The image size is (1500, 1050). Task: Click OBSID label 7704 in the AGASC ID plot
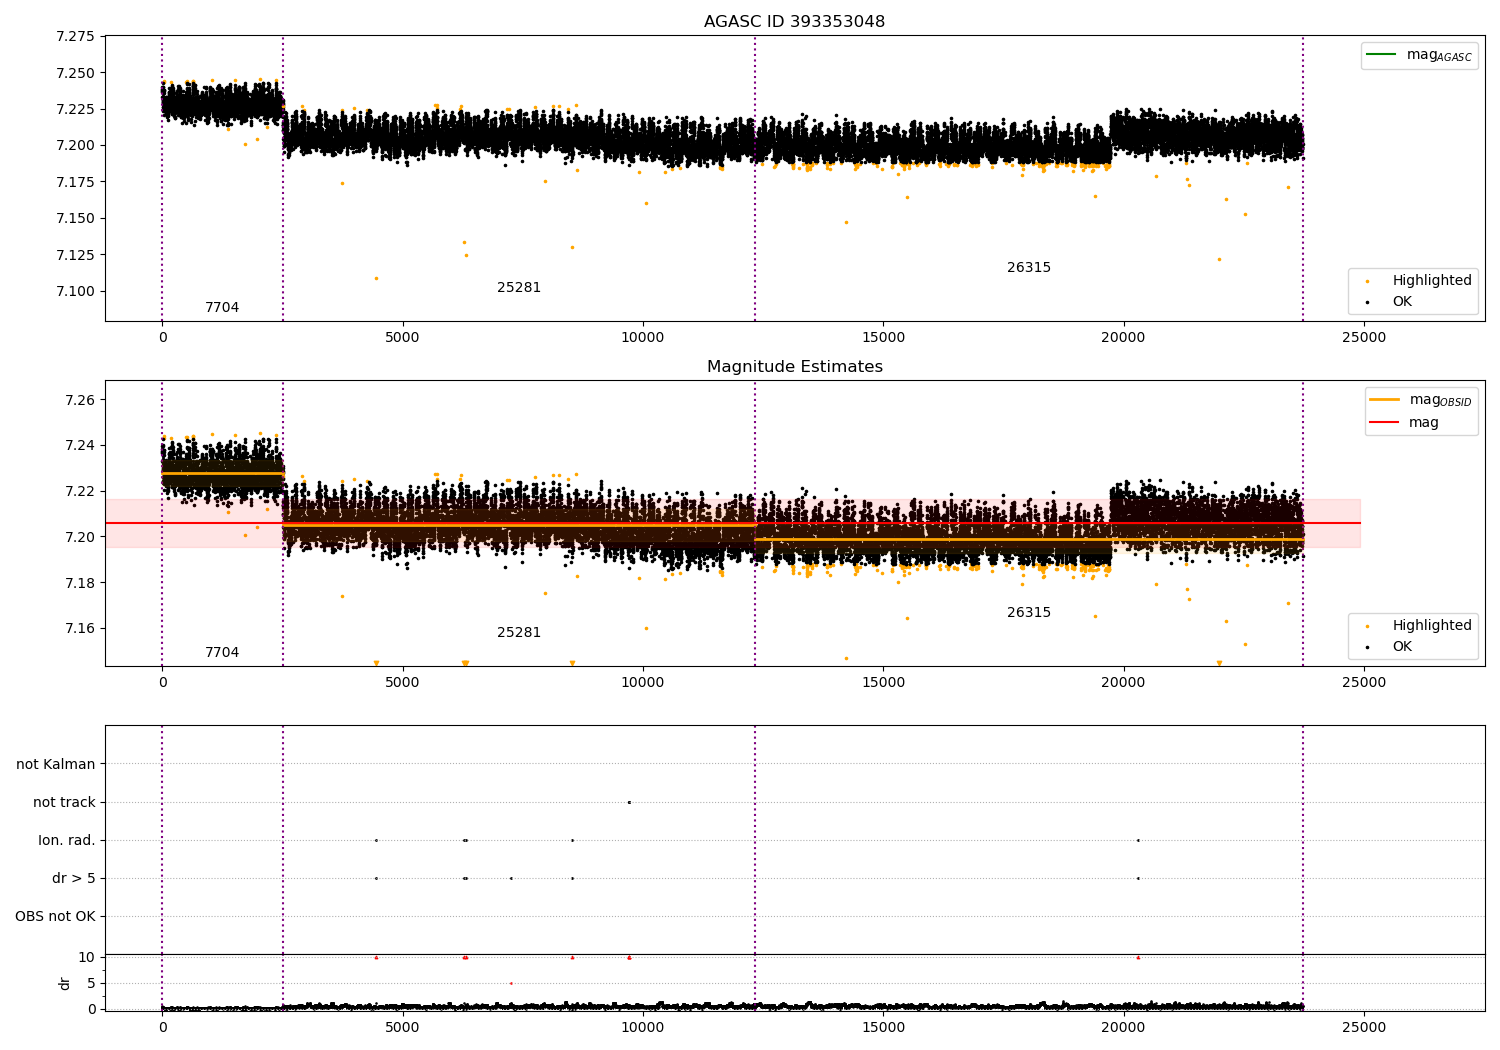222,308
